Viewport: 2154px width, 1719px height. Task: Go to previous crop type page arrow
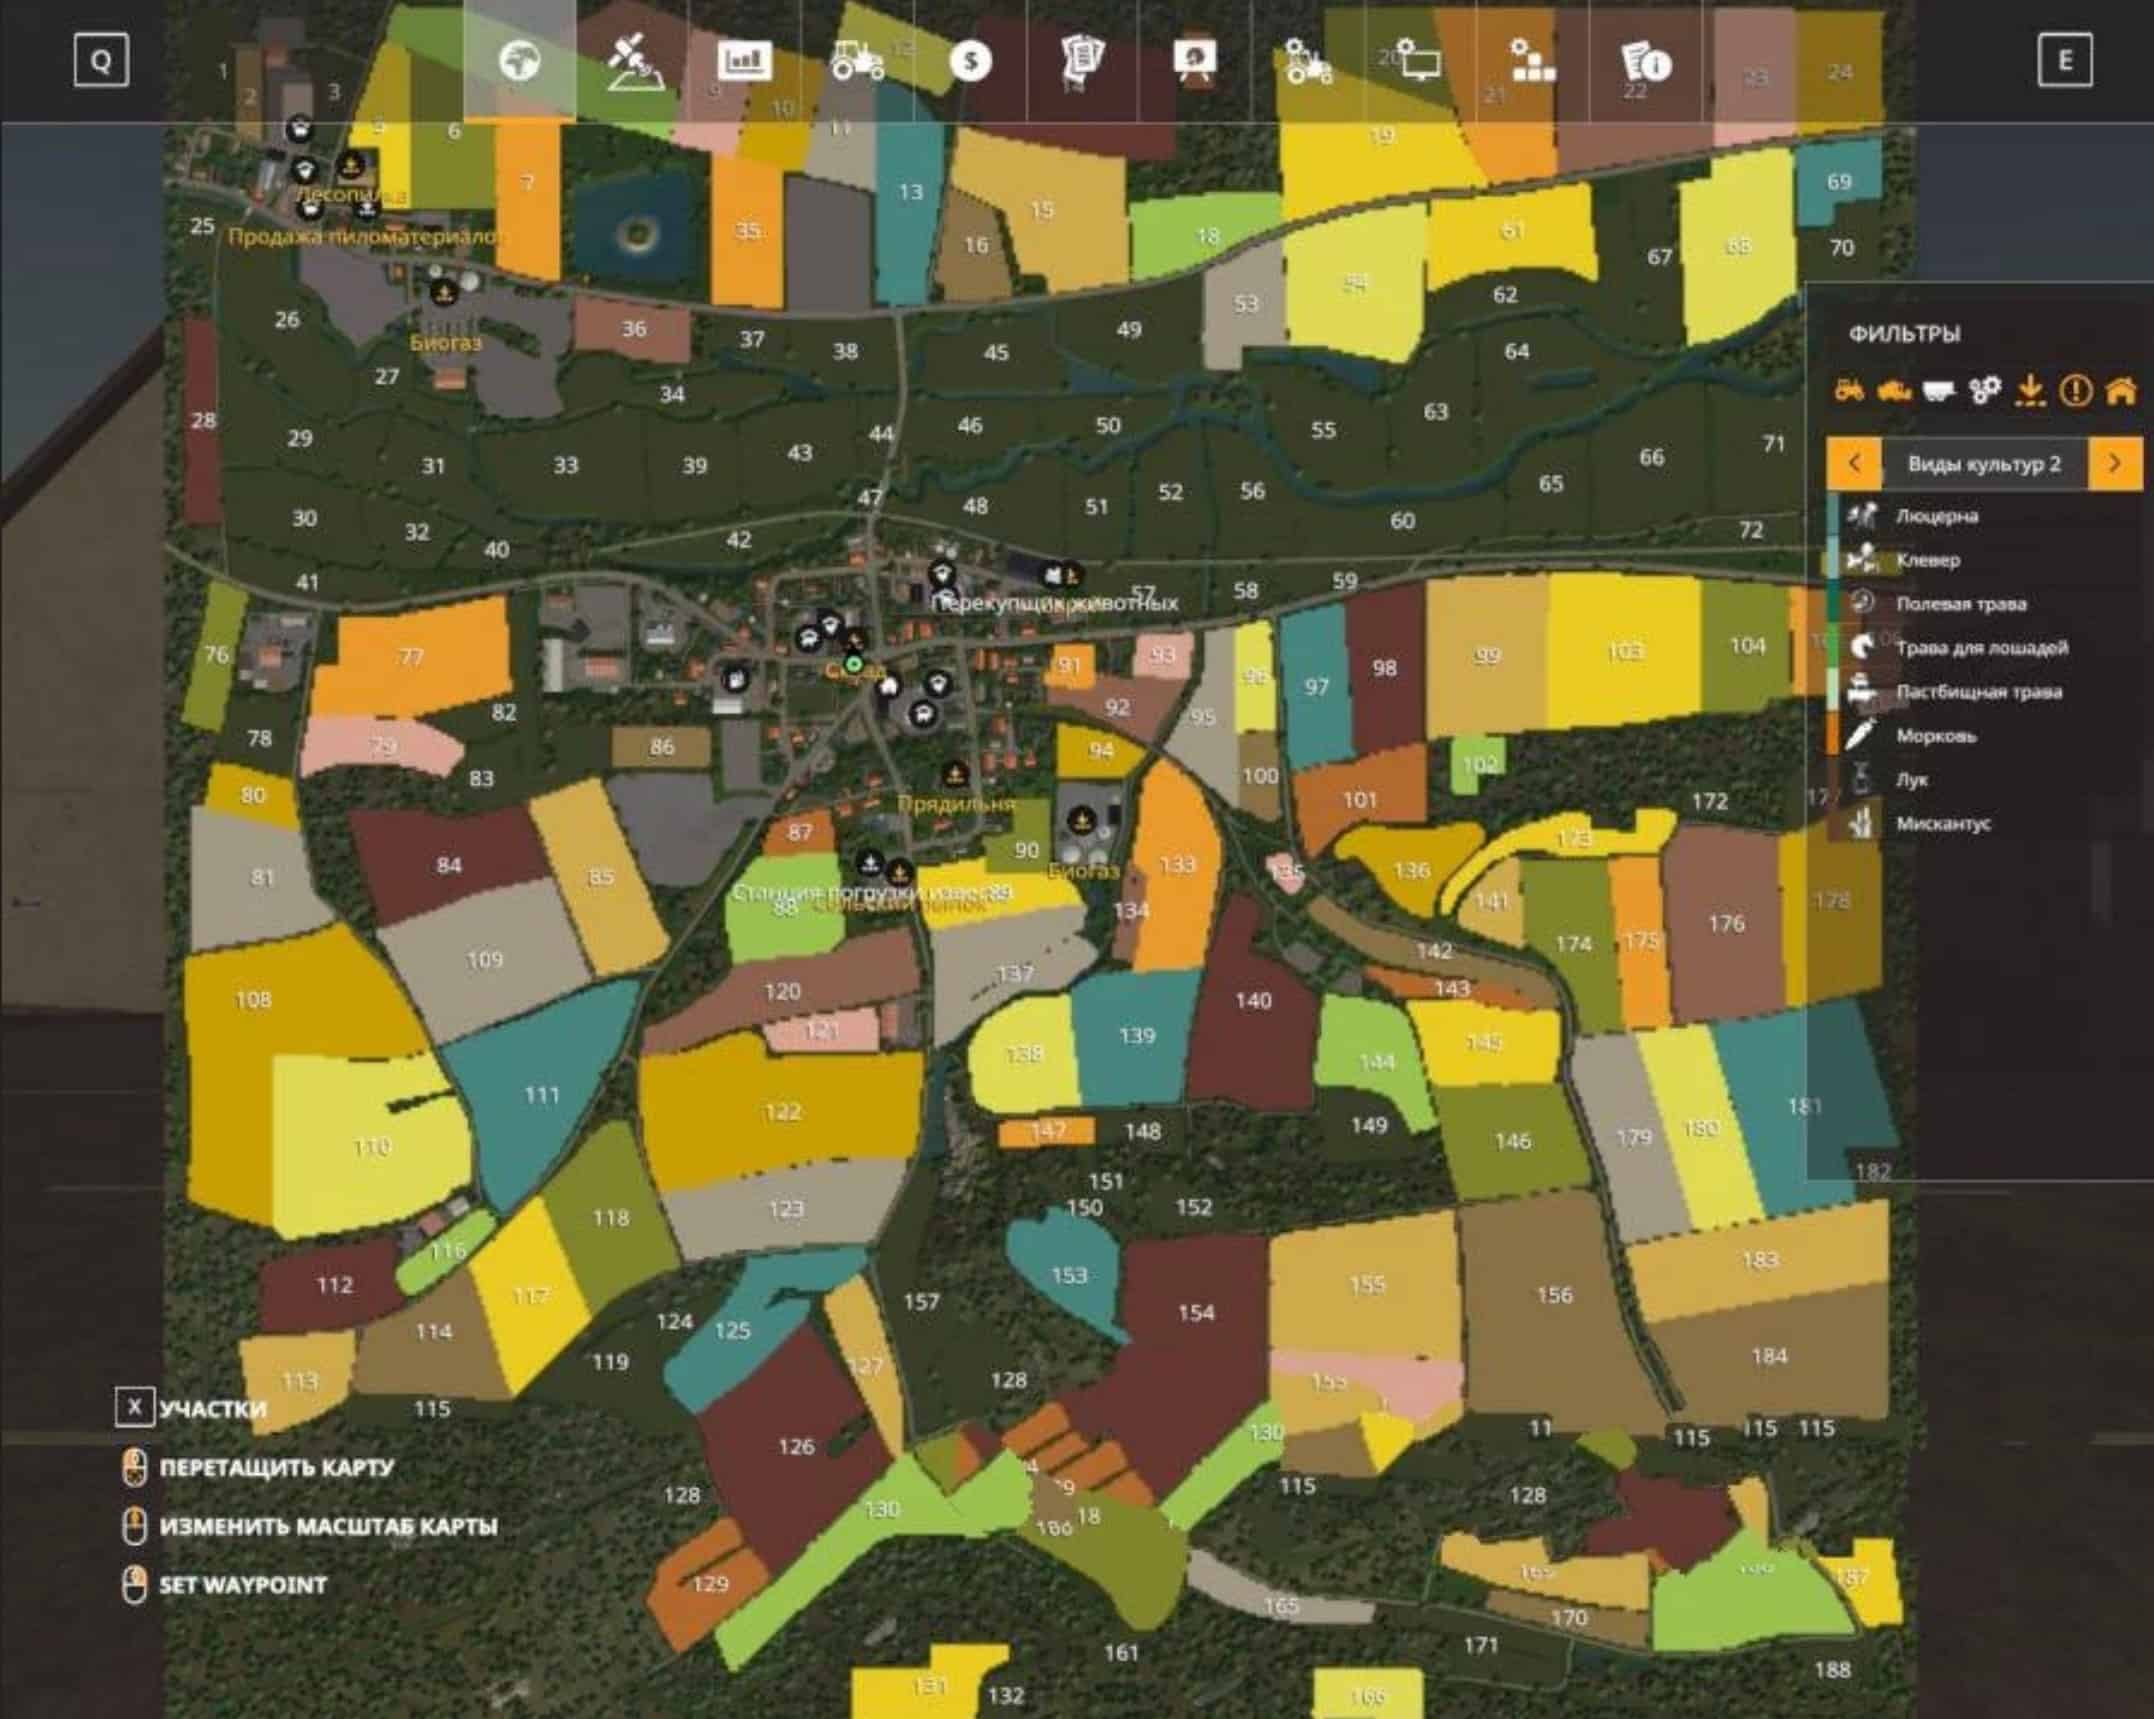tap(1854, 463)
